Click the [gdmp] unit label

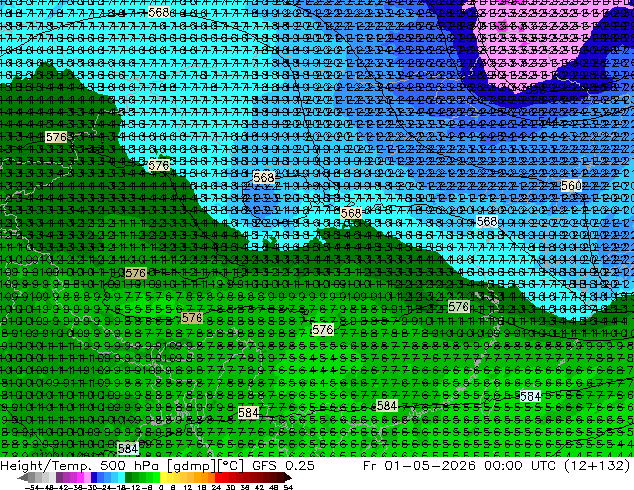190,466
